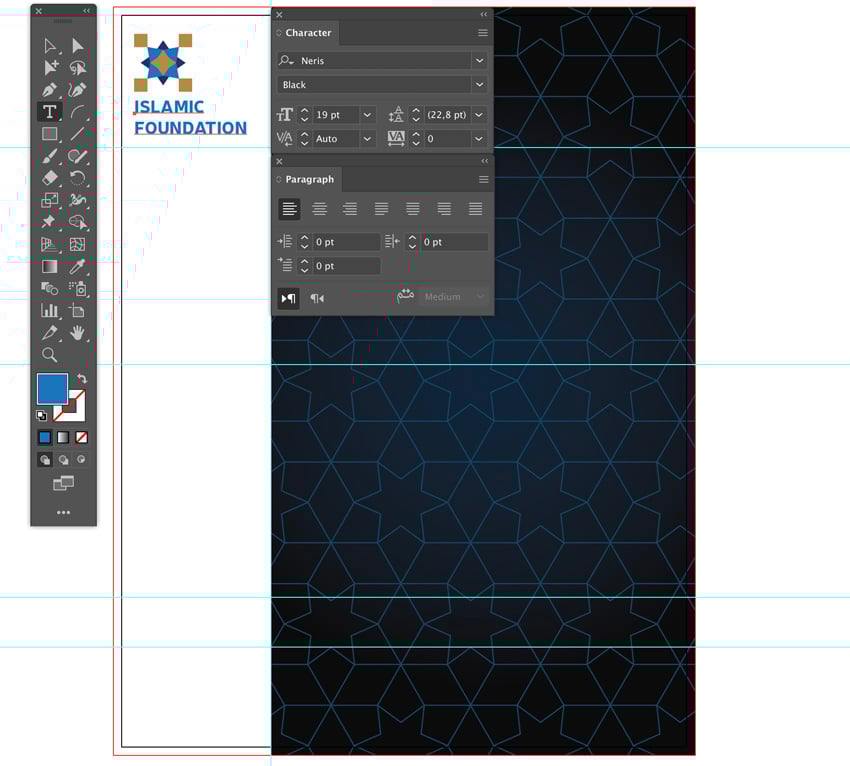Apply Gradient mode button below swatches
Screen dimensions: 850x766
63,437
